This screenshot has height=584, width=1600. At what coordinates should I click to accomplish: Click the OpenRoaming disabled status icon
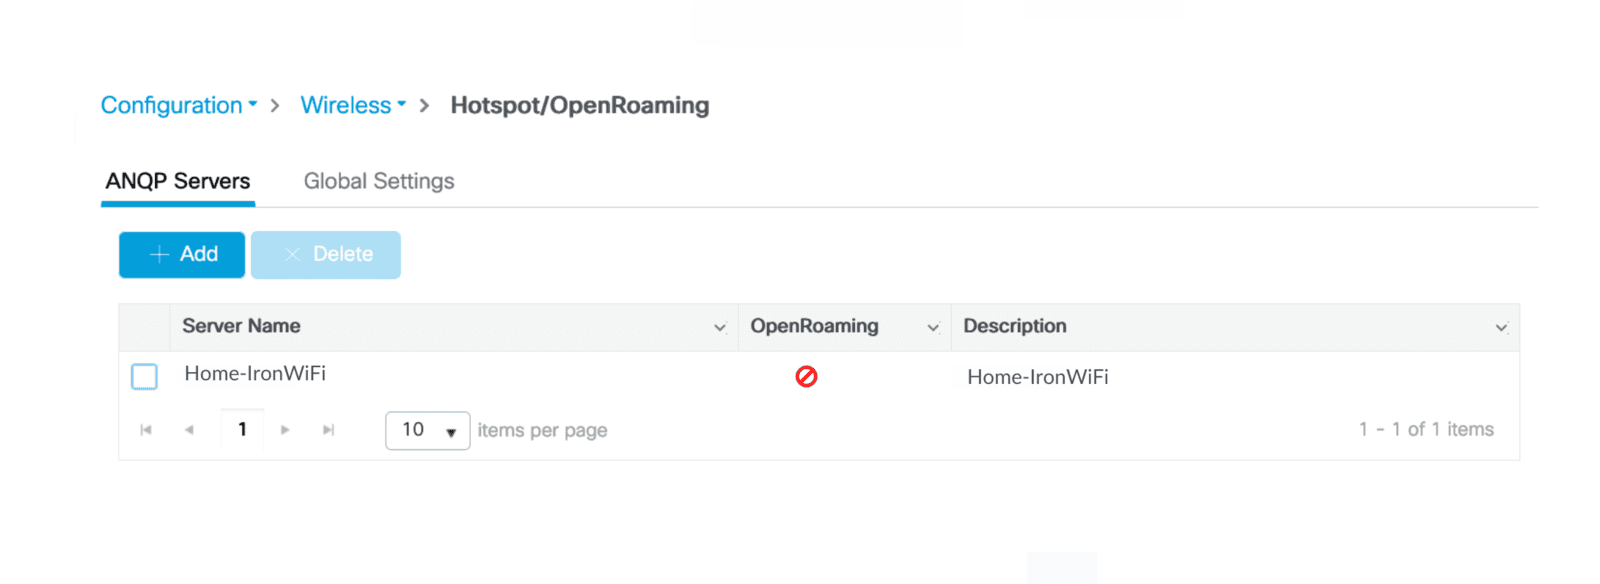click(x=806, y=376)
